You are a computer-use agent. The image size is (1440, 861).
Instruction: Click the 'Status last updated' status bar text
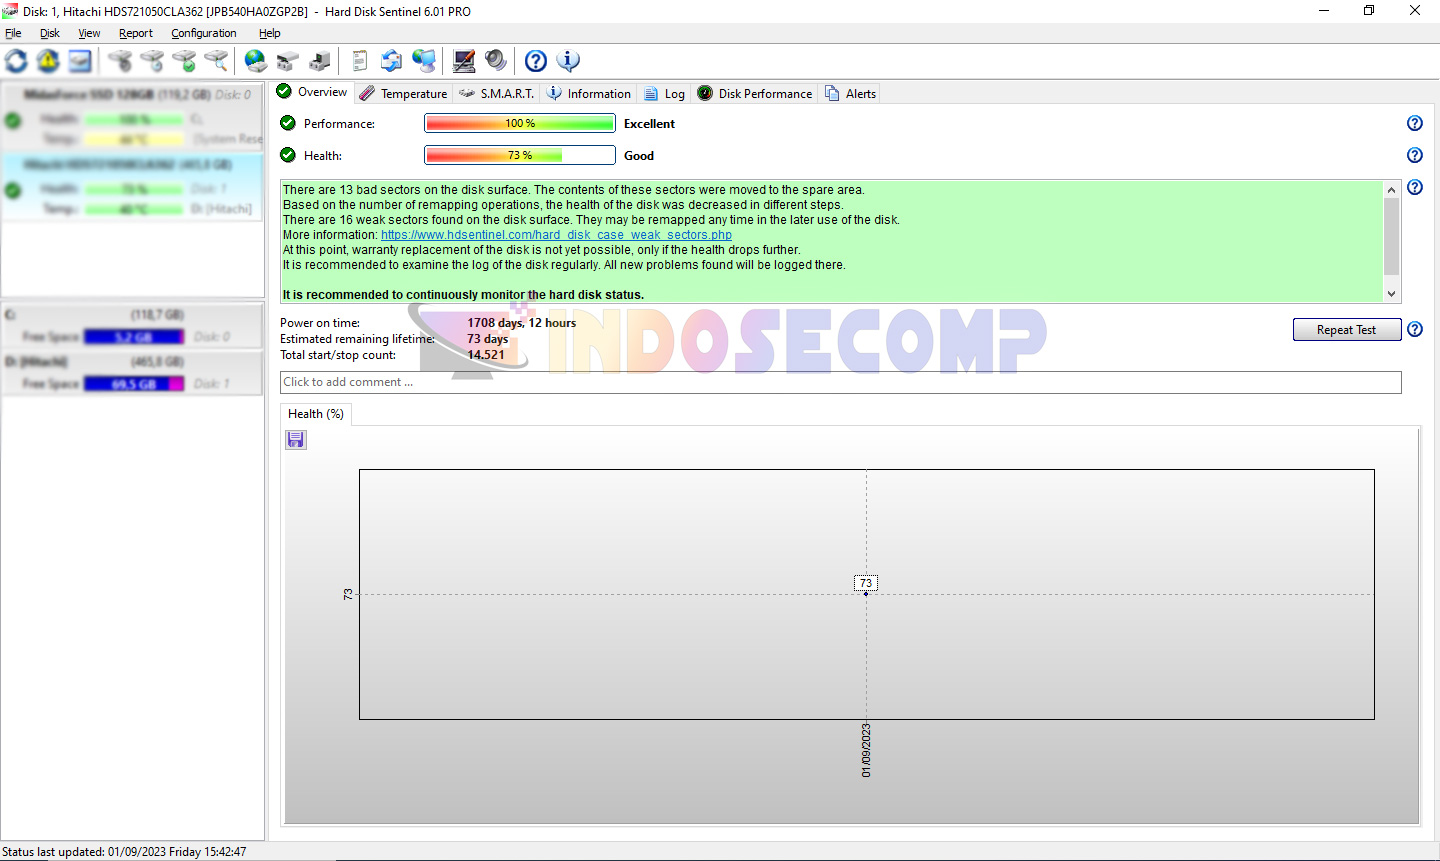tap(124, 852)
